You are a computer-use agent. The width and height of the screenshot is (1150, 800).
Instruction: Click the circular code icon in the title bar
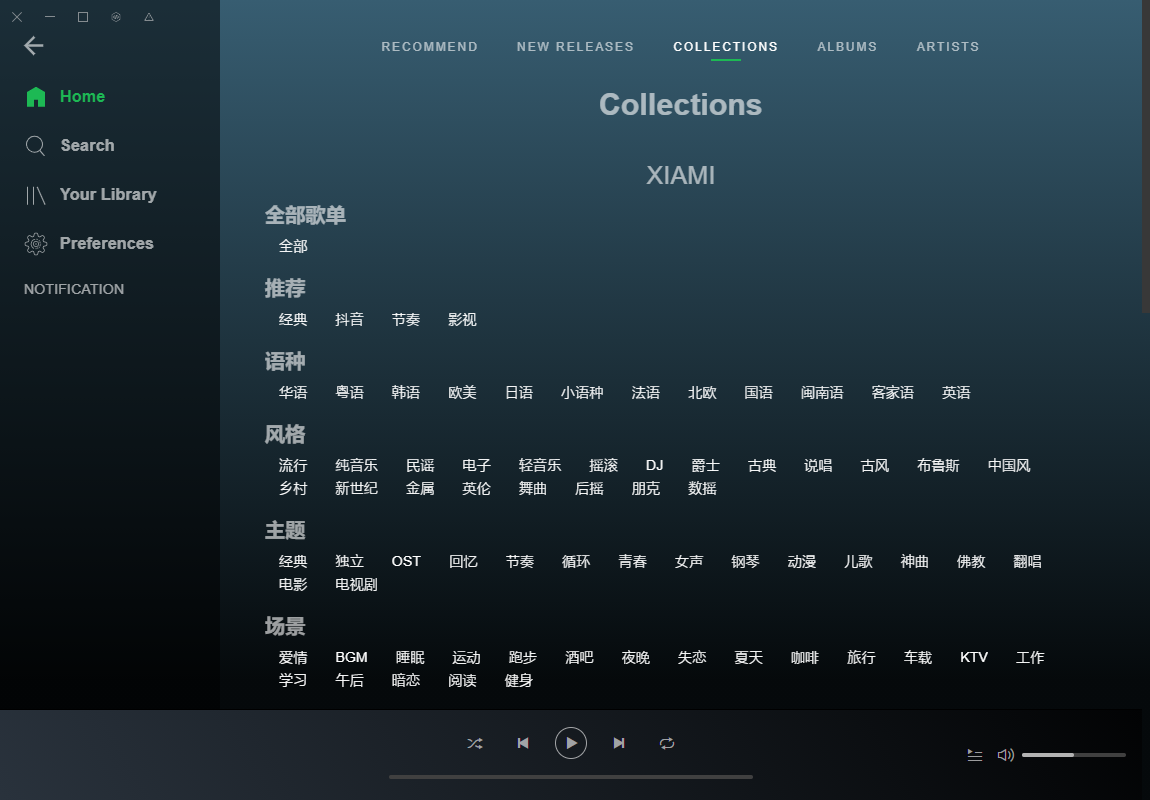pos(116,17)
